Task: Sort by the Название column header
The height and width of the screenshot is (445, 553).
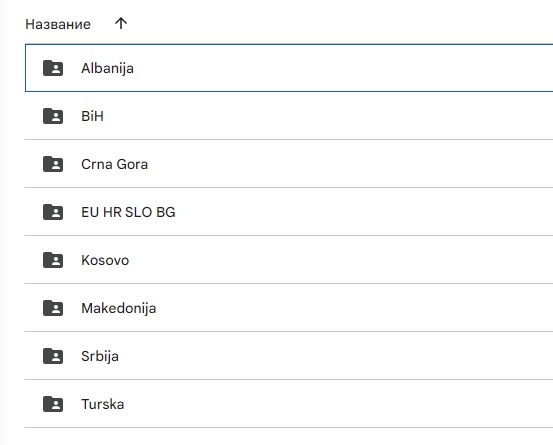Action: point(58,24)
